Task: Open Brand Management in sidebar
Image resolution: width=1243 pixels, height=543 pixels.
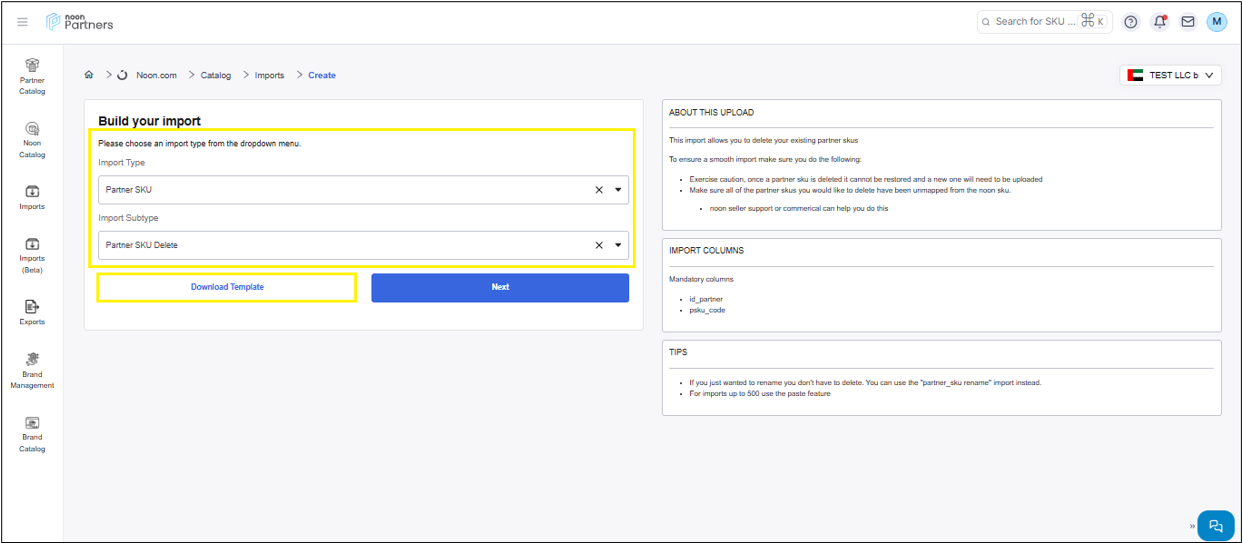Action: click(32, 370)
